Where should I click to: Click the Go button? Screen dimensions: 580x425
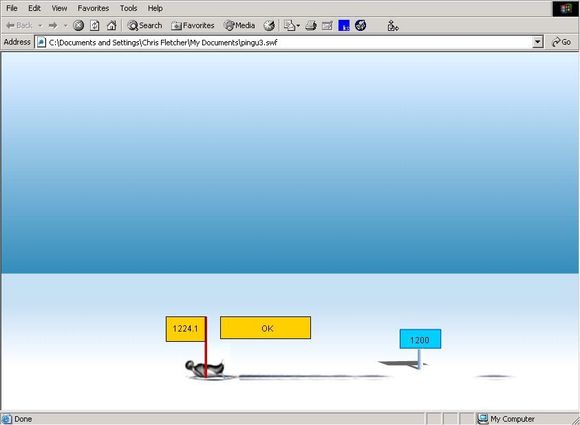coord(562,42)
